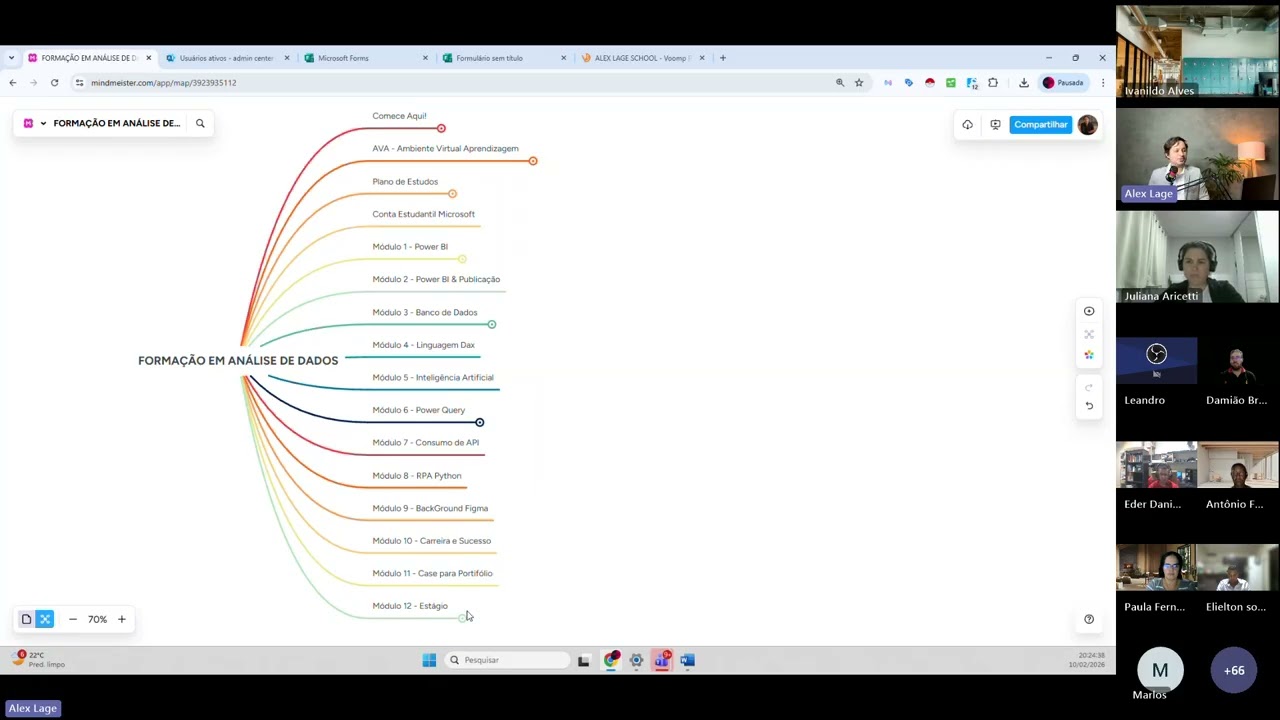Click the cloud export icon
The width and height of the screenshot is (1280, 720).
(x=967, y=125)
